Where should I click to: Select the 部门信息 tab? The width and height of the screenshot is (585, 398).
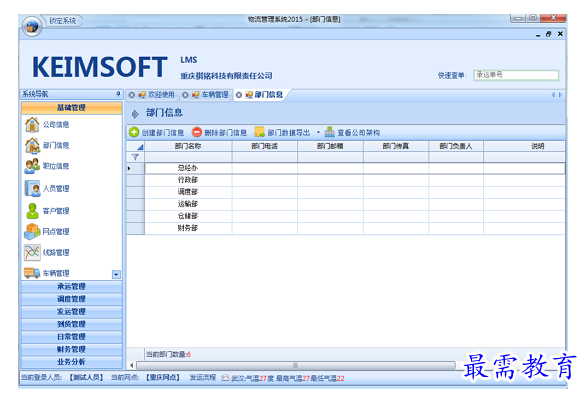[x=269, y=95]
